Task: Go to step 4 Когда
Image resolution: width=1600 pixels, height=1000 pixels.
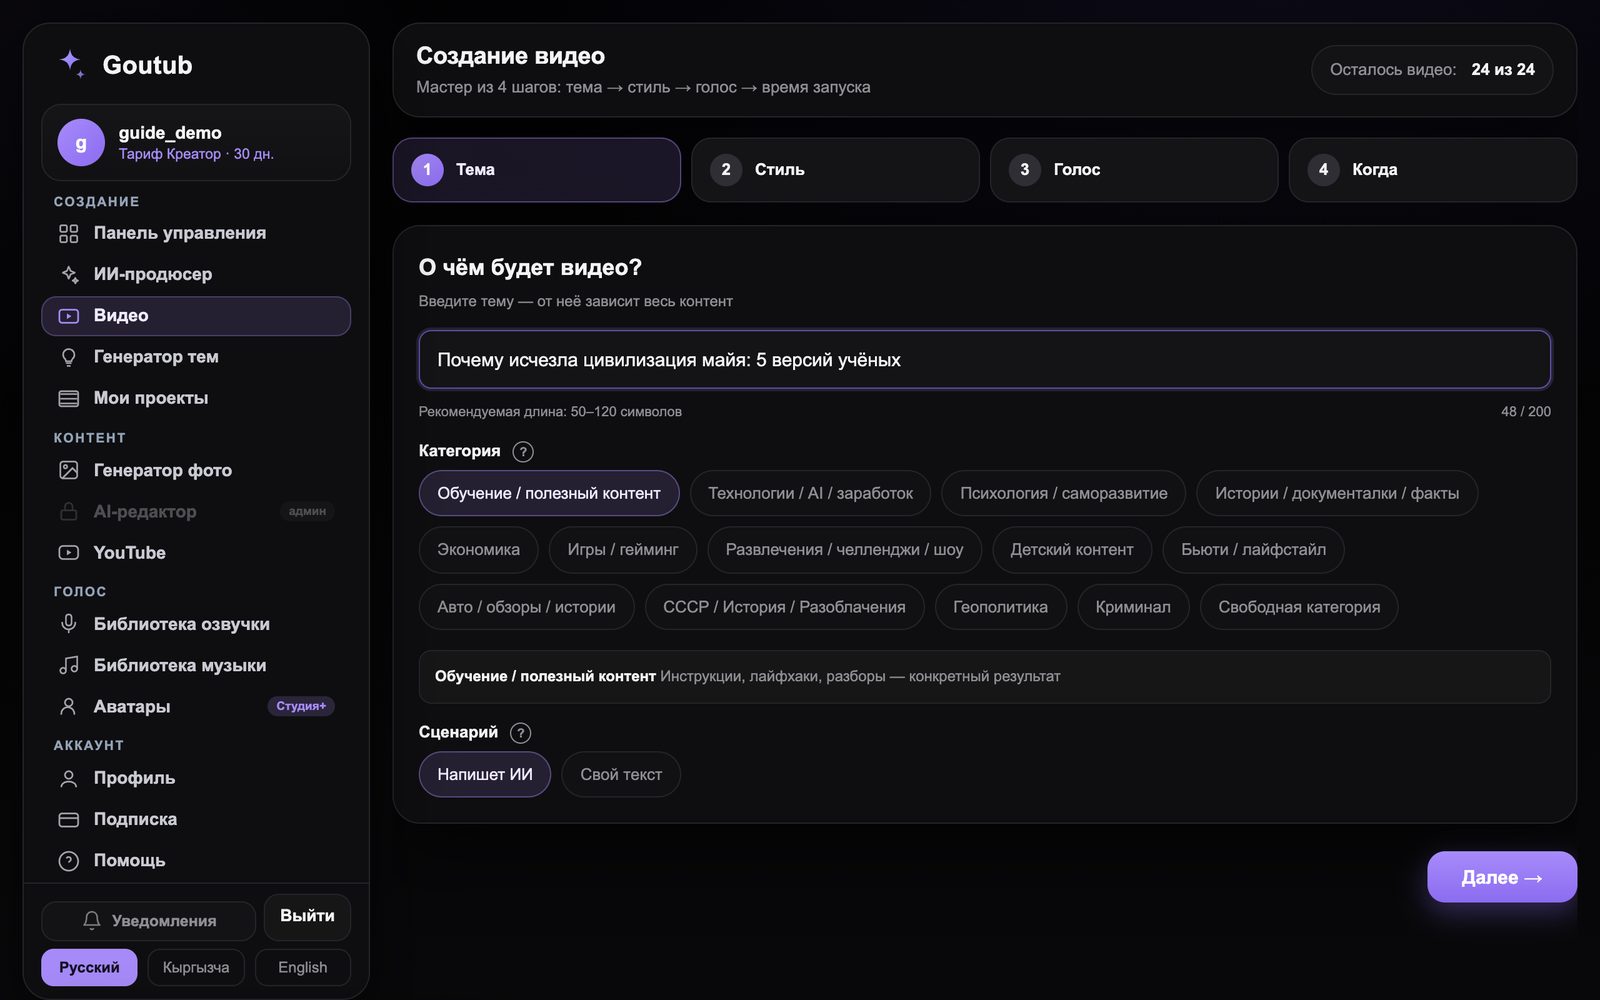Action: coord(1433,170)
